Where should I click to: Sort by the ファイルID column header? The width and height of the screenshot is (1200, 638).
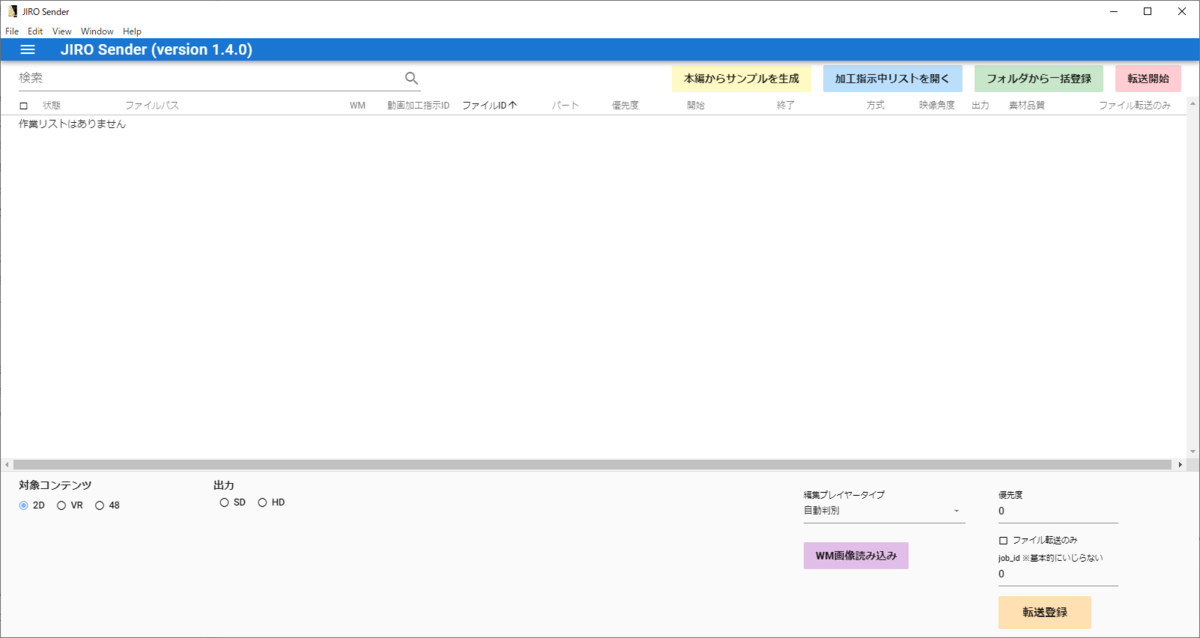pyautogui.click(x=488, y=105)
